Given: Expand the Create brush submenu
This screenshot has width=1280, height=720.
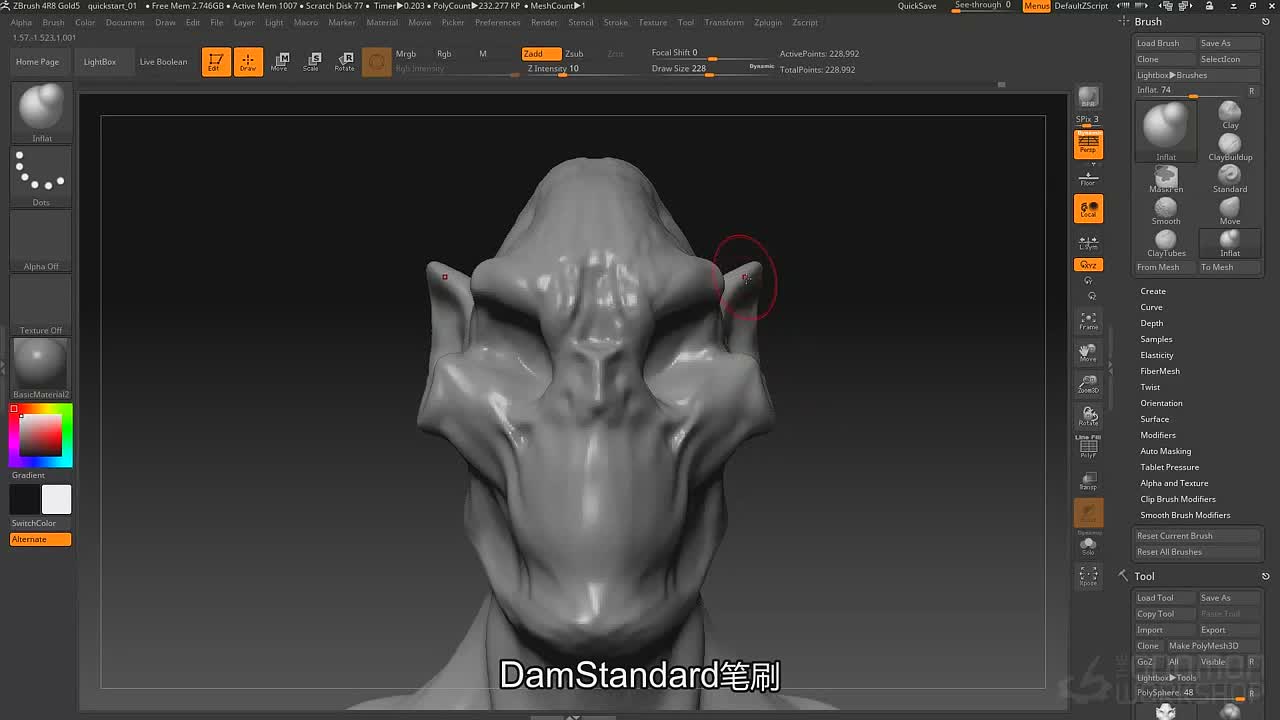Looking at the screenshot, I should 1153,291.
